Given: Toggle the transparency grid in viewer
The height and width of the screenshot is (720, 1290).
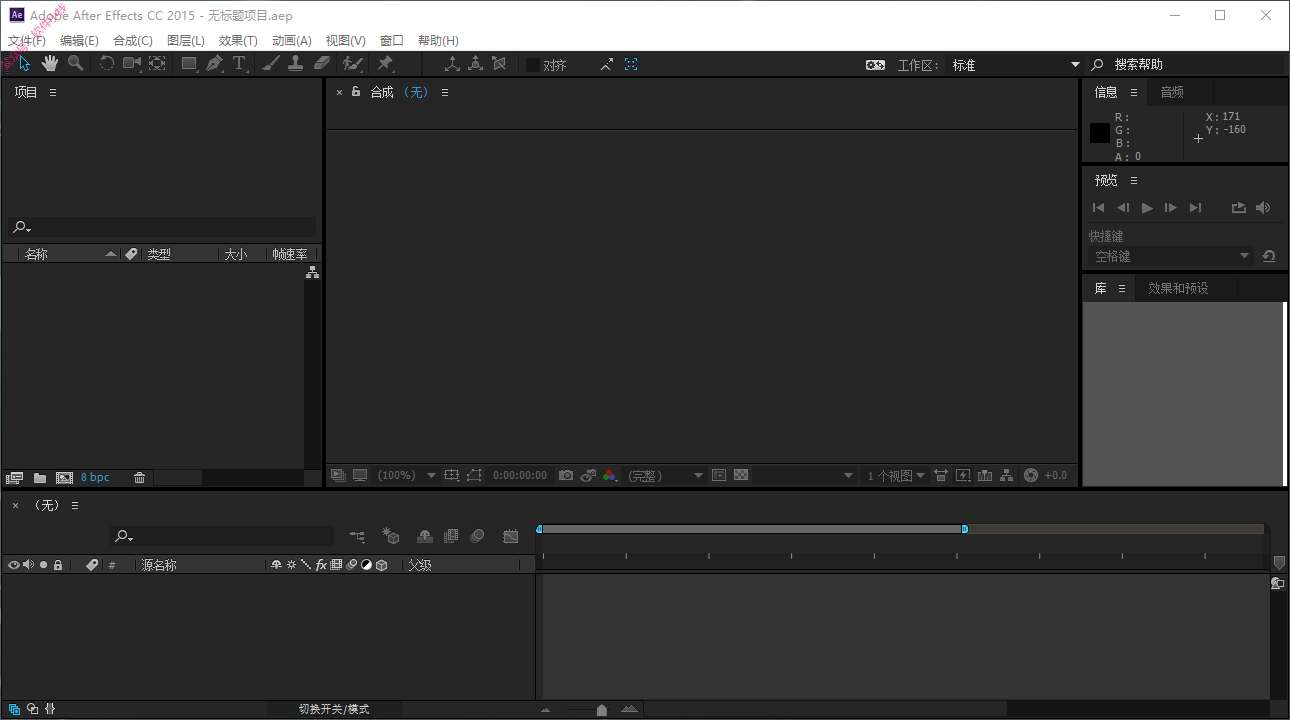Looking at the screenshot, I should (741, 475).
